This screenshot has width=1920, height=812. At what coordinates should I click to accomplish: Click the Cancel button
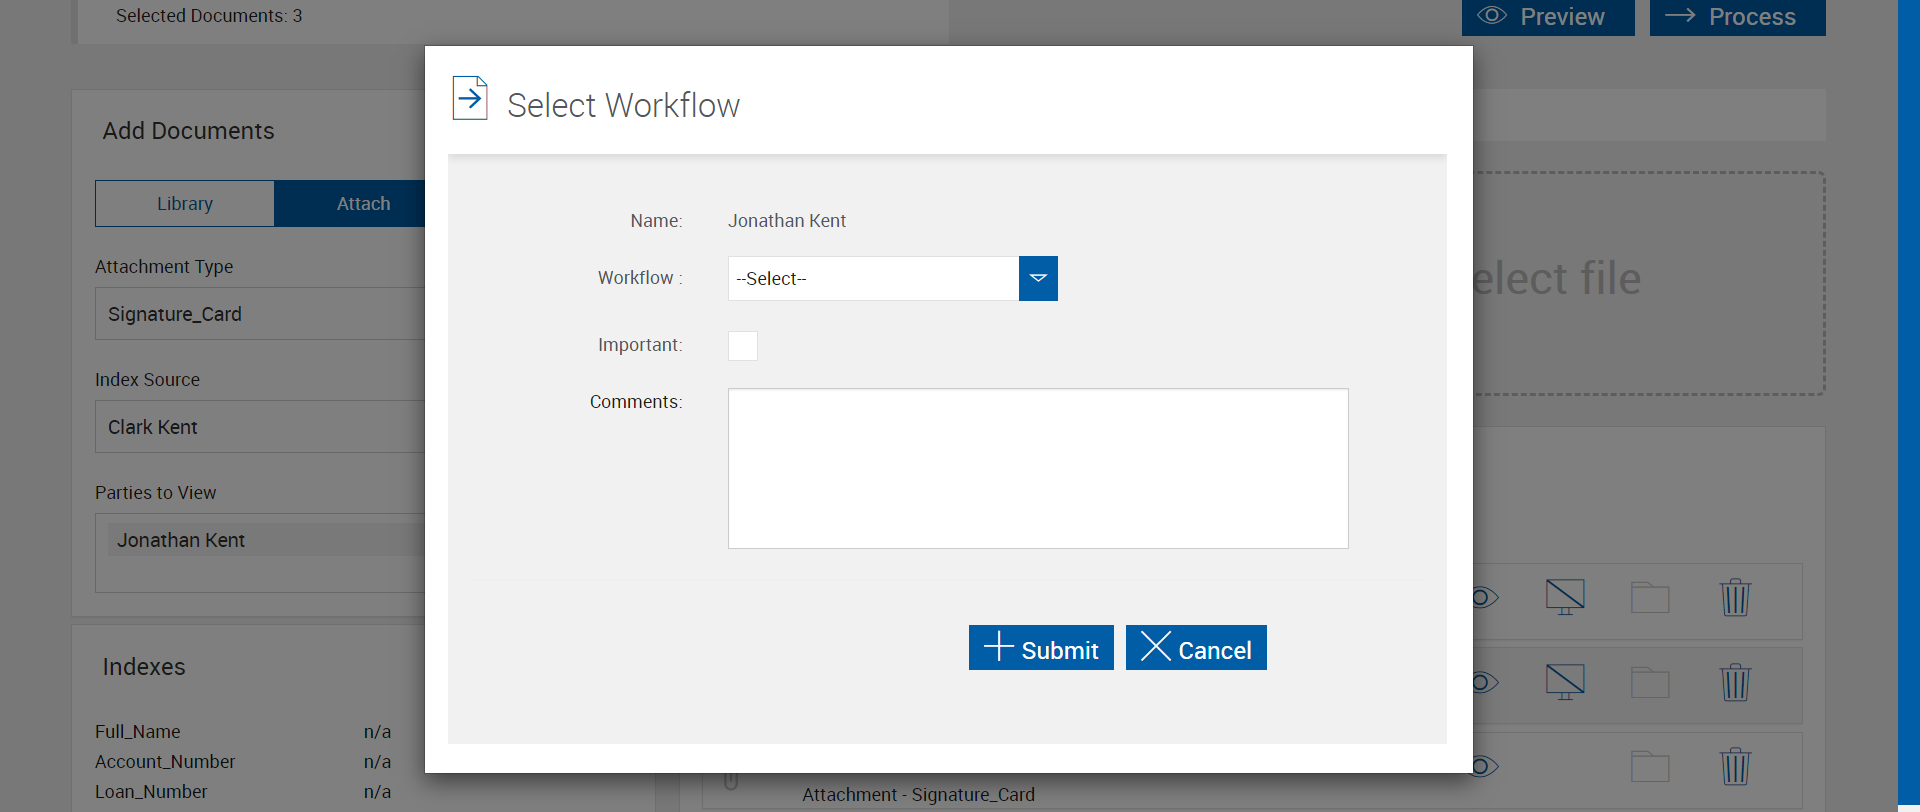coord(1196,648)
